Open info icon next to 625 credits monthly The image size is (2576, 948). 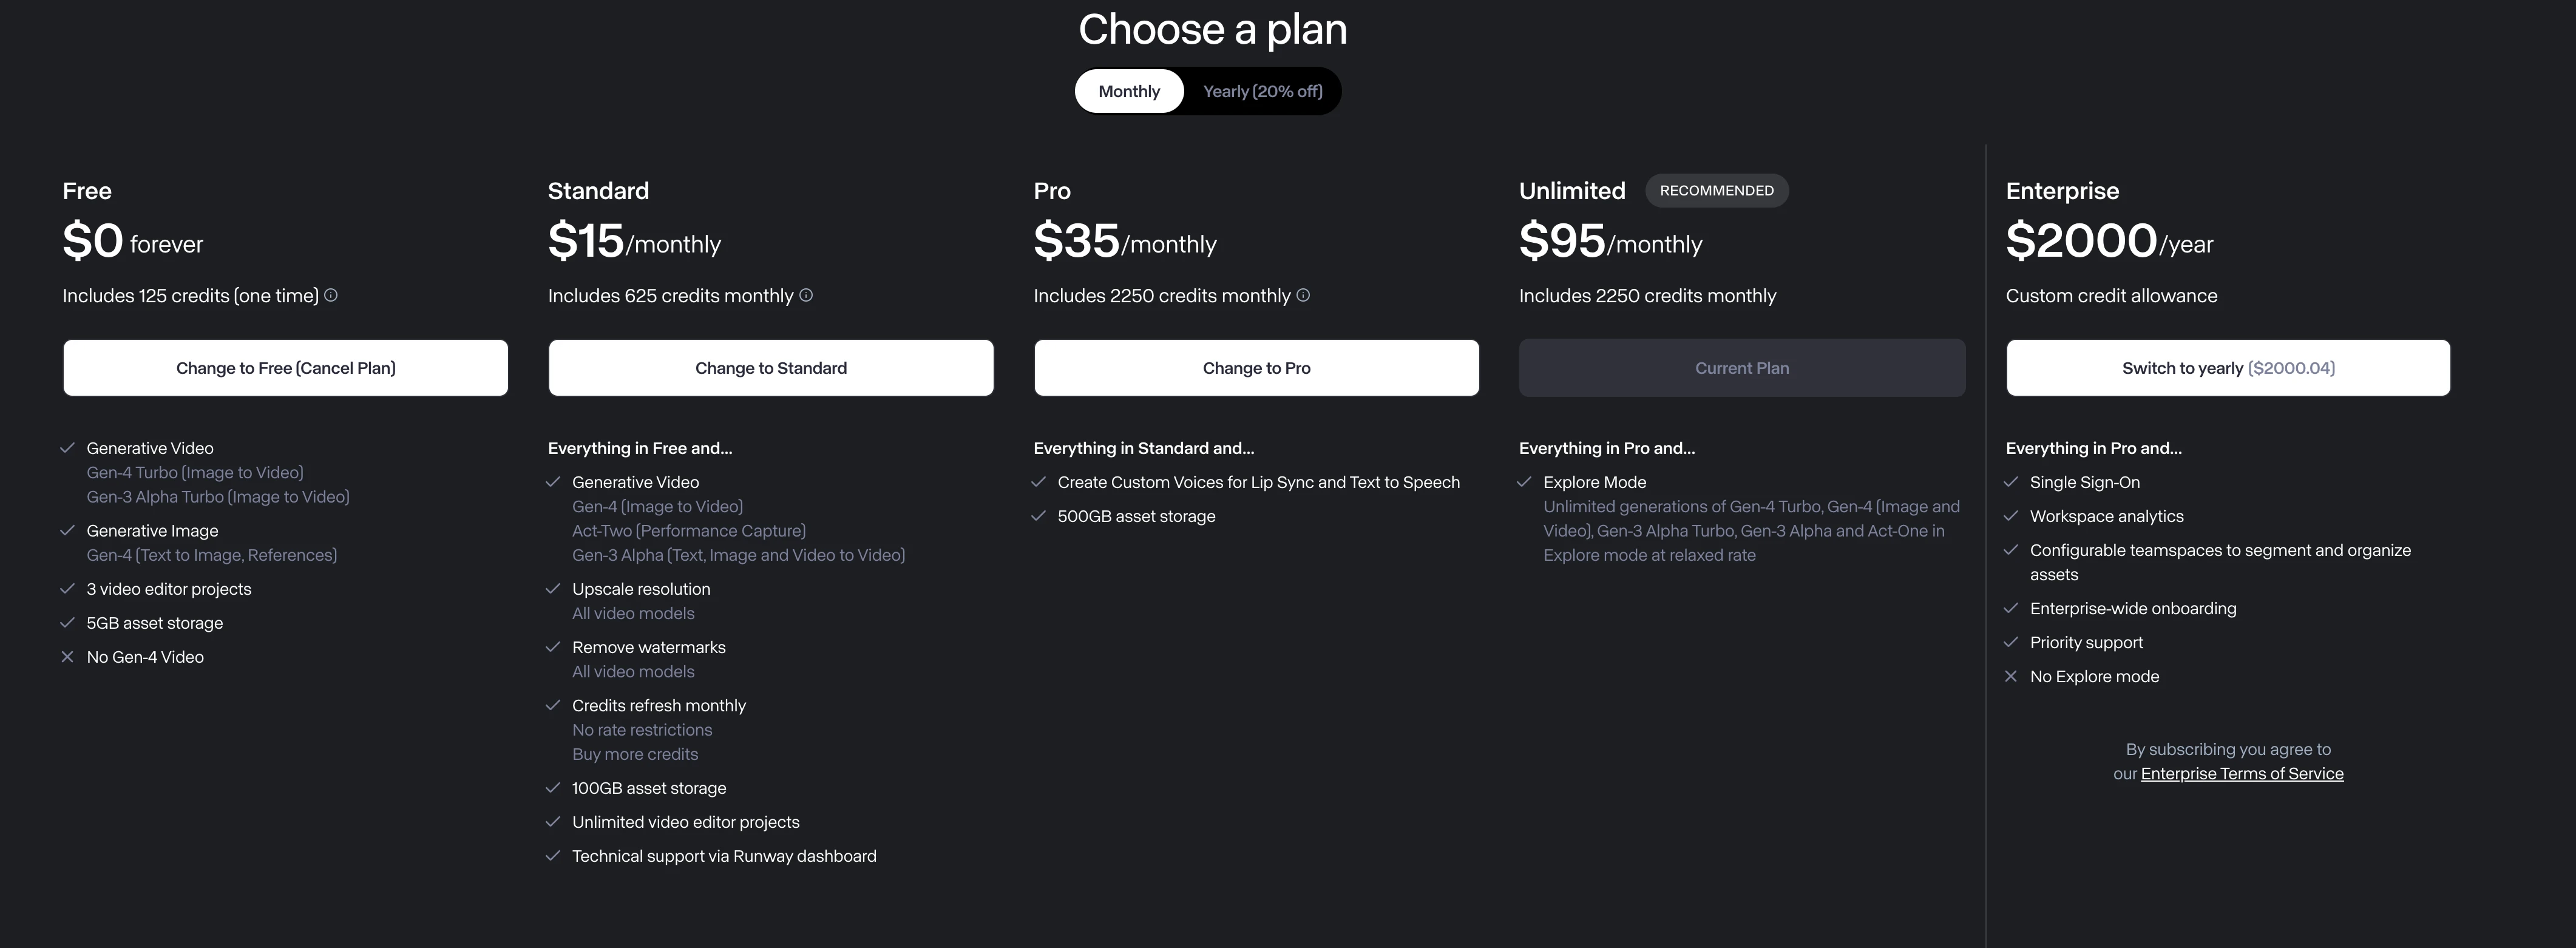(806, 295)
